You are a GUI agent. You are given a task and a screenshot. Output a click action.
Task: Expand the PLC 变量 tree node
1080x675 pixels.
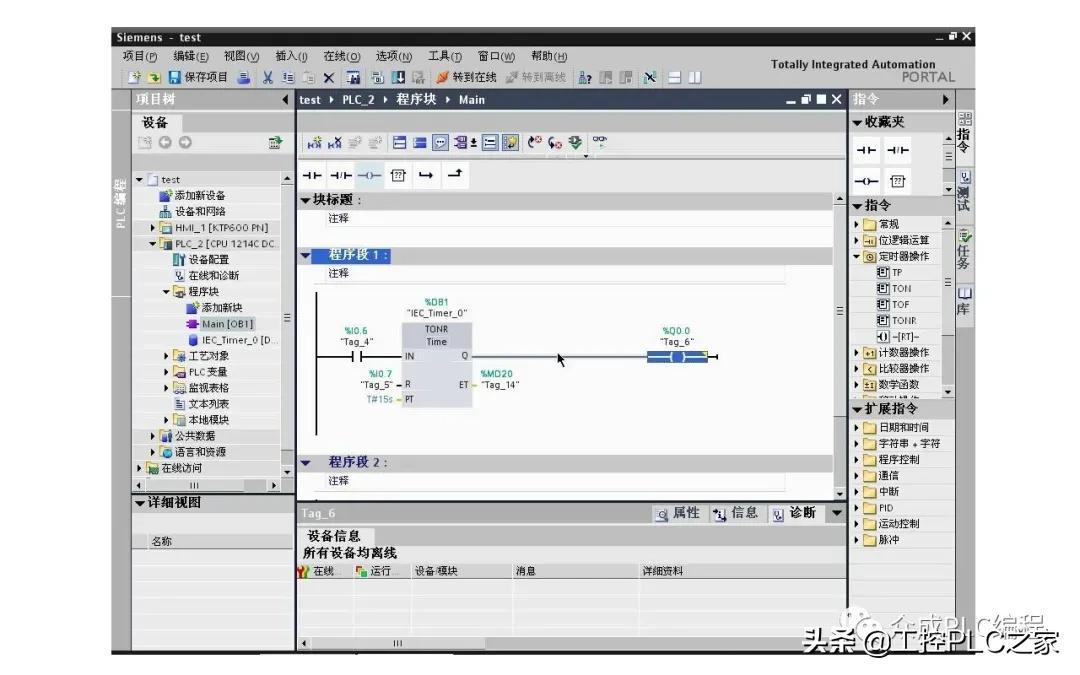[x=166, y=372]
